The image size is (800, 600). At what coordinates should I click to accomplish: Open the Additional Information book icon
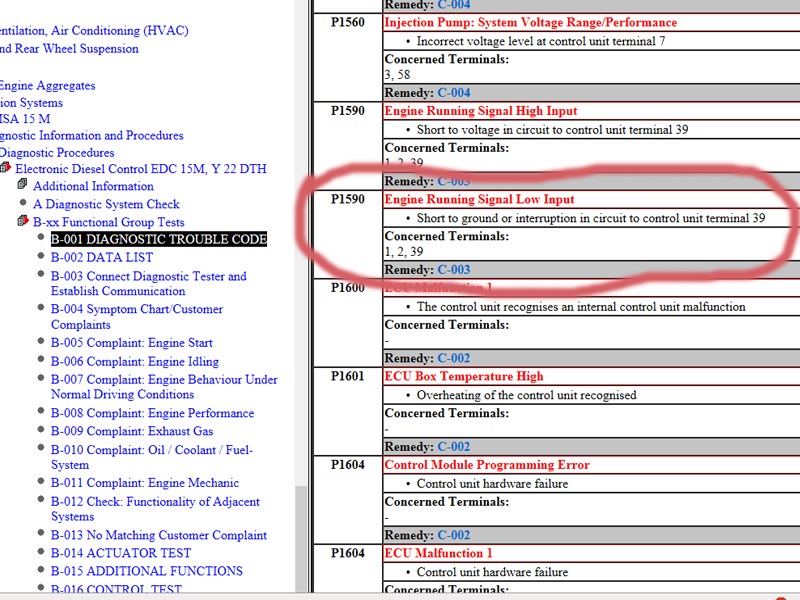[x=22, y=184]
